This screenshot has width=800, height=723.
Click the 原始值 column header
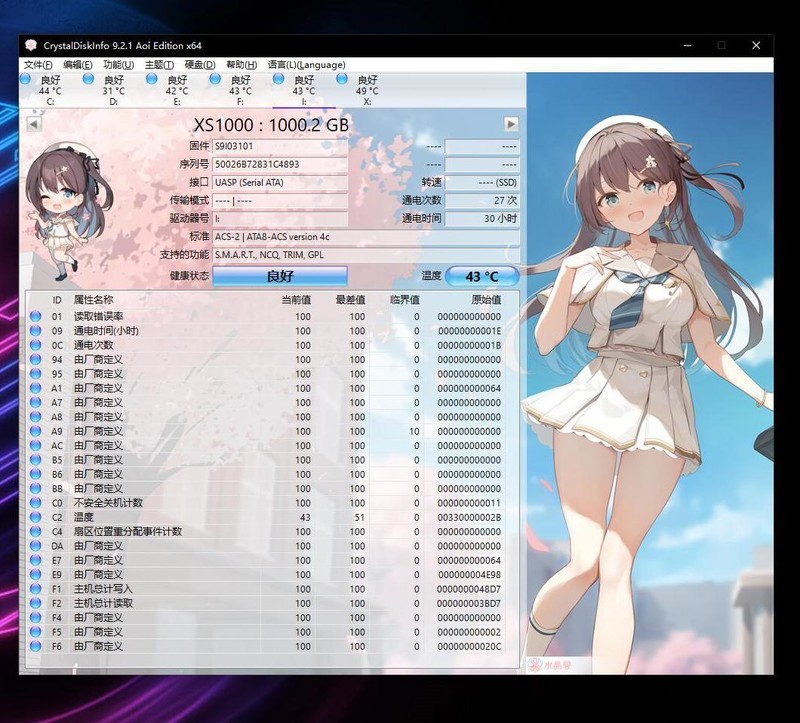485,299
